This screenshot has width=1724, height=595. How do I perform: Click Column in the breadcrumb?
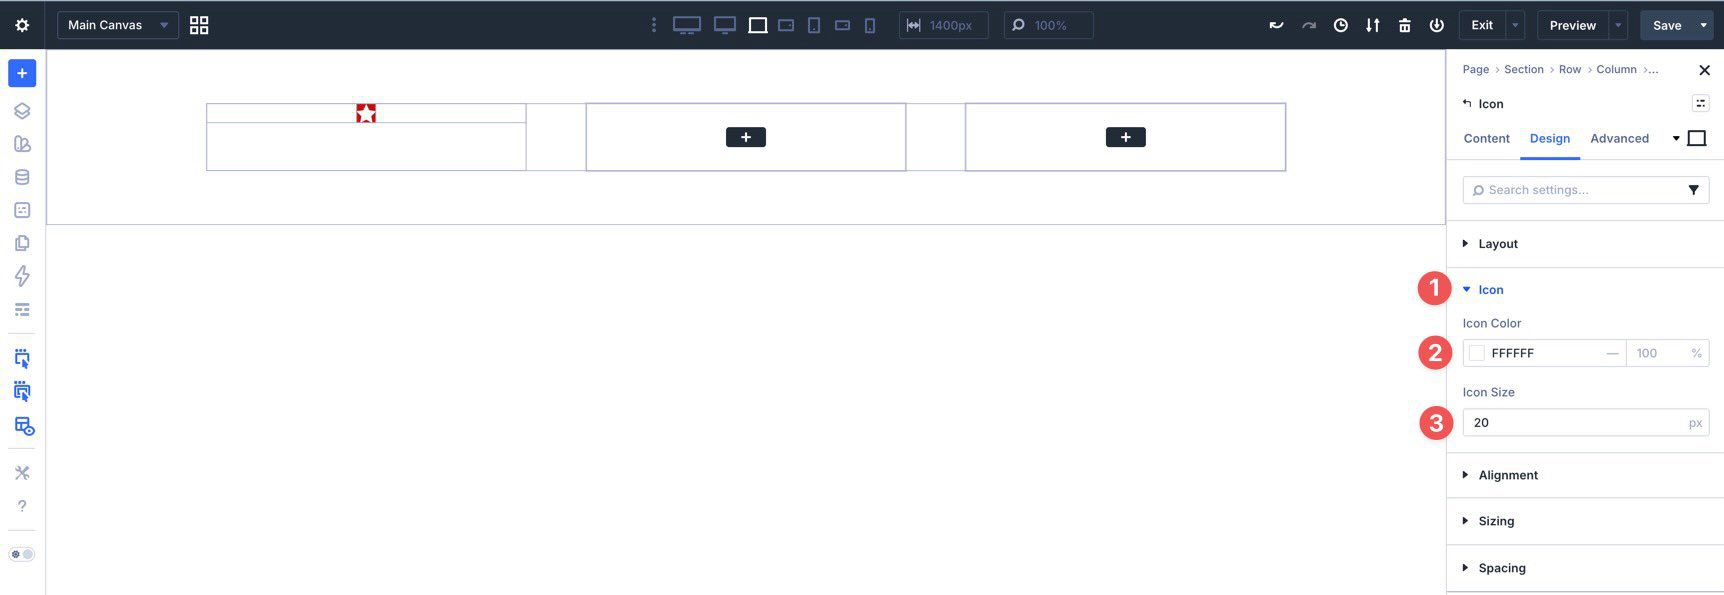(x=1616, y=69)
